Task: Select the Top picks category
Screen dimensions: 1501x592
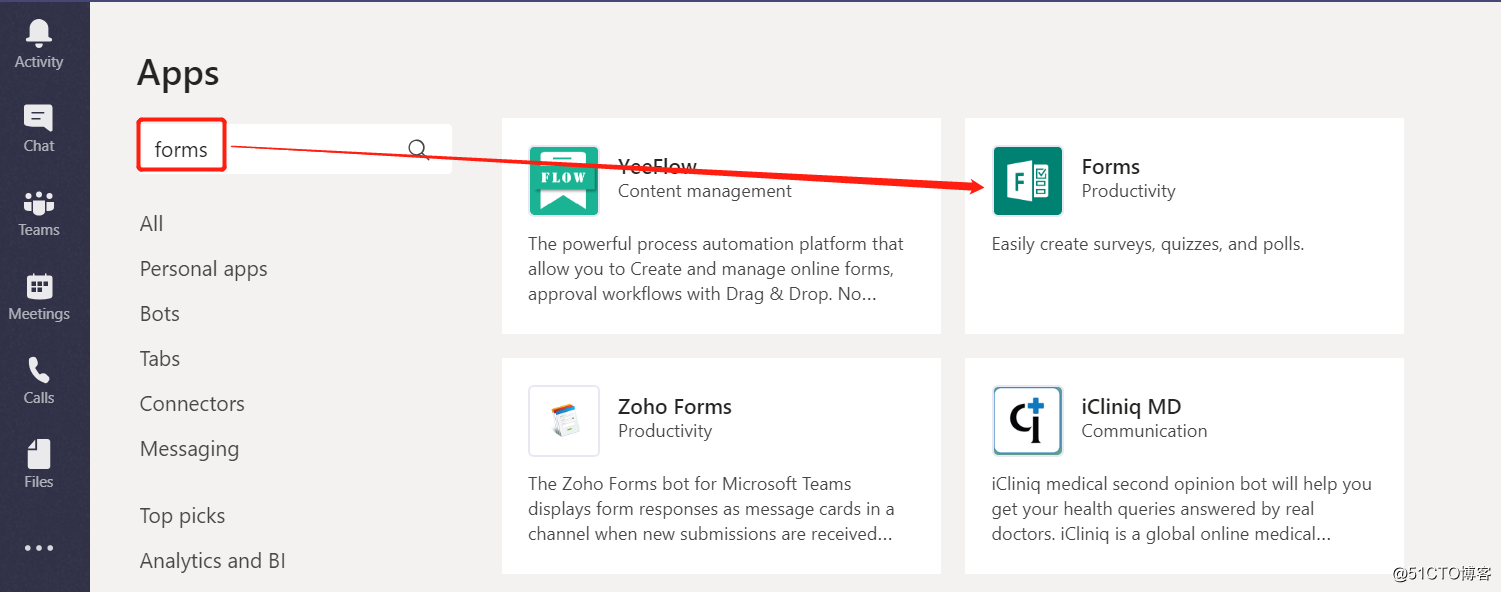Action: 182,516
